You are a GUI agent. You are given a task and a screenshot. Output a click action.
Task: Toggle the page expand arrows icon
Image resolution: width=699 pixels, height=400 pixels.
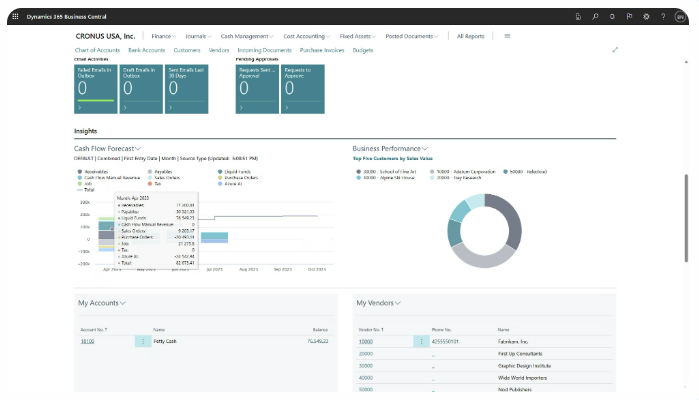(615, 50)
